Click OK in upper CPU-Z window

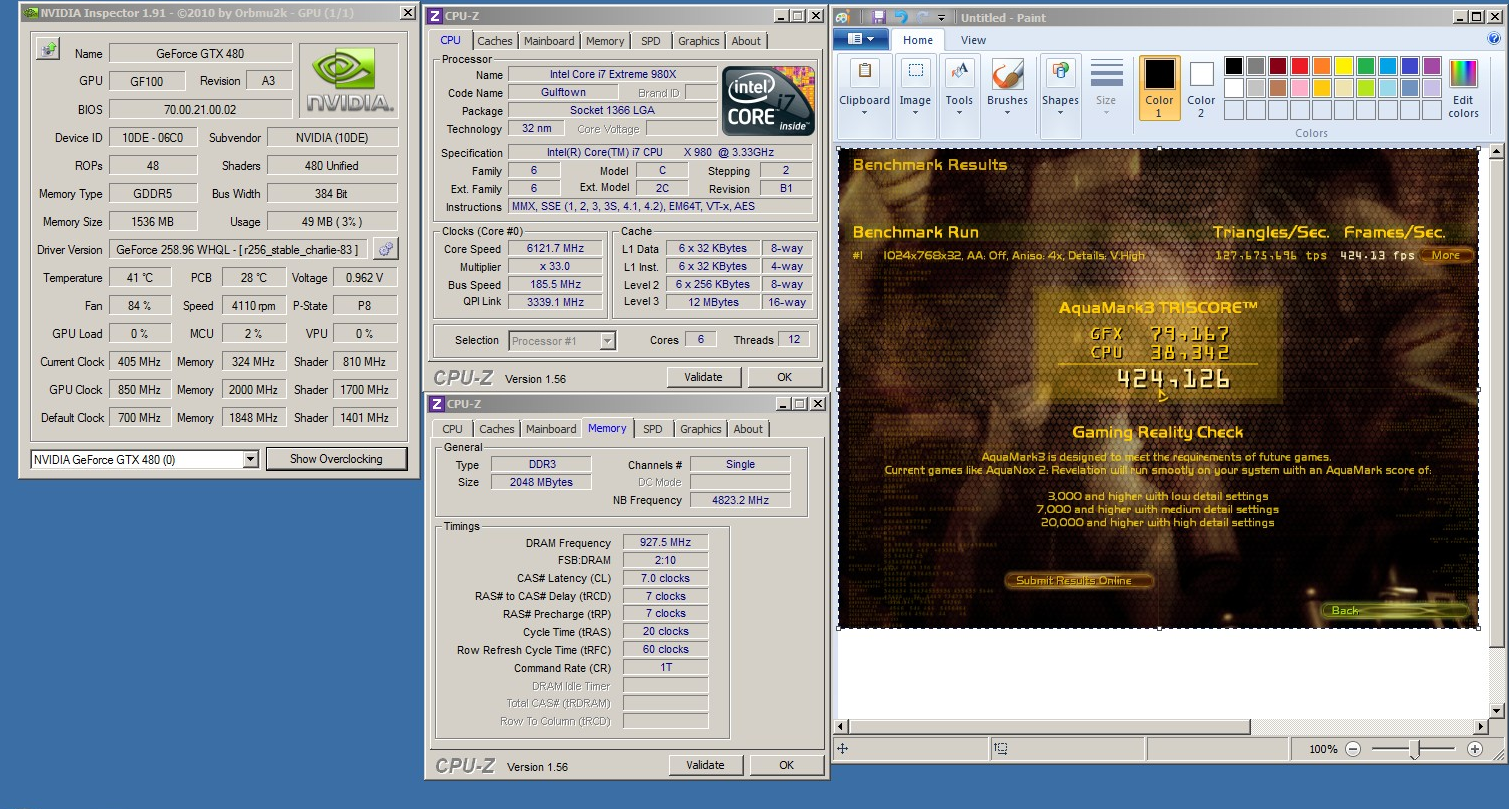[x=784, y=377]
